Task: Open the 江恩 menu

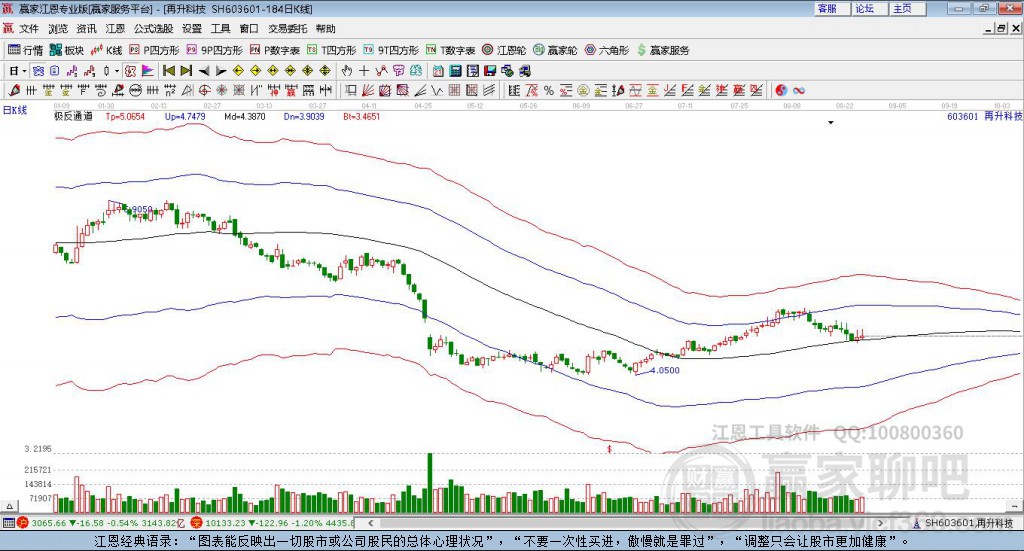Action: [x=115, y=29]
